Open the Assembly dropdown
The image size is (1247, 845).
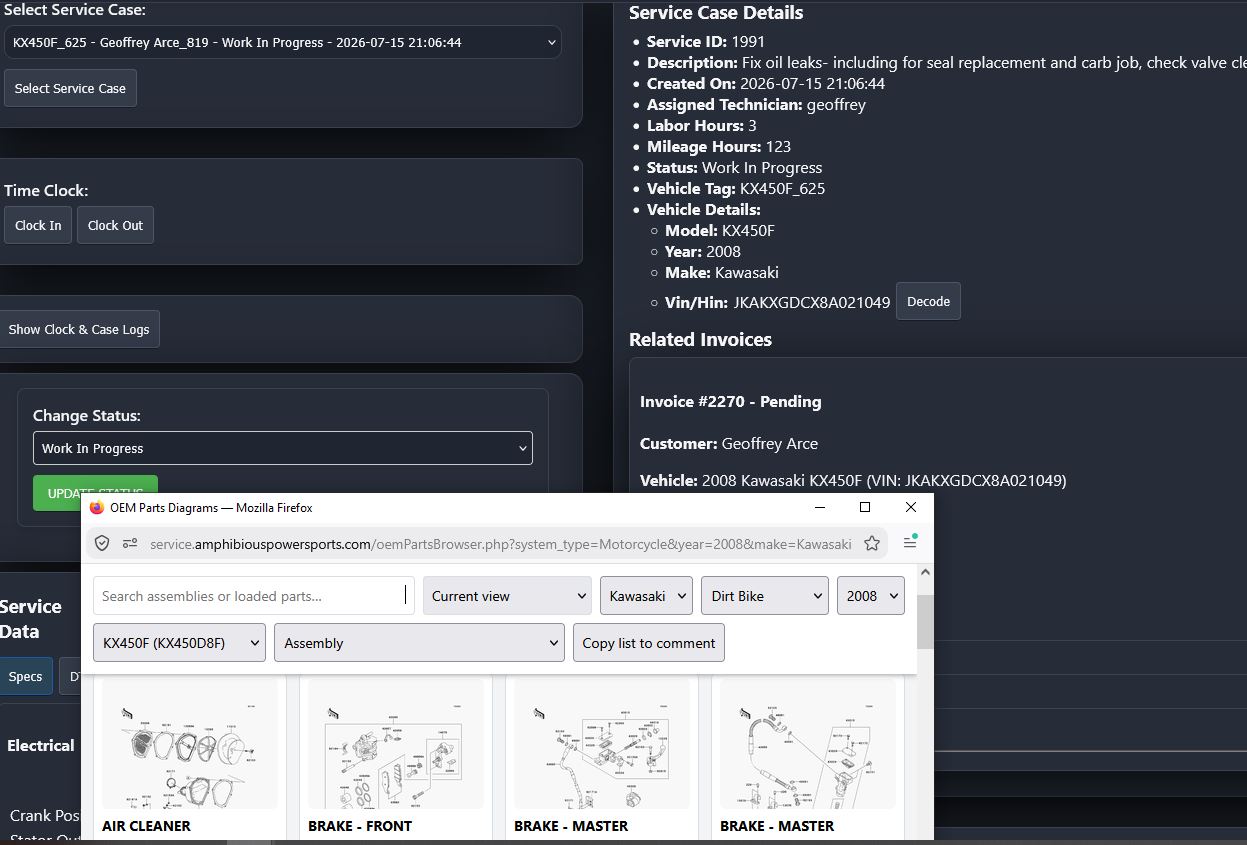(x=419, y=643)
